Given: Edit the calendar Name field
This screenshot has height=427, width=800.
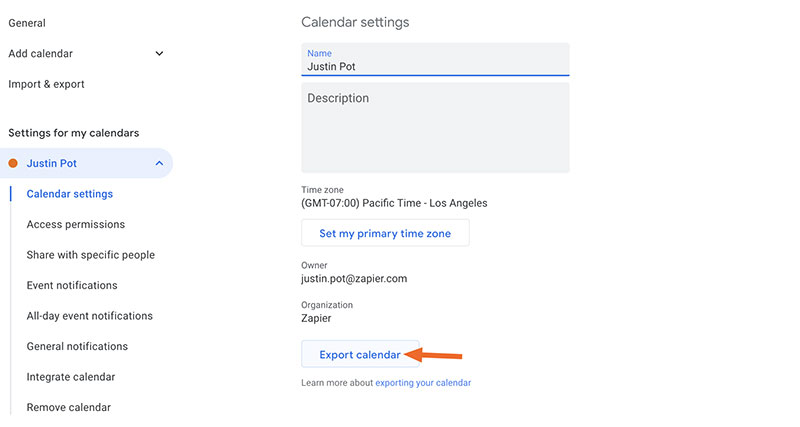Looking at the screenshot, I should (435, 67).
